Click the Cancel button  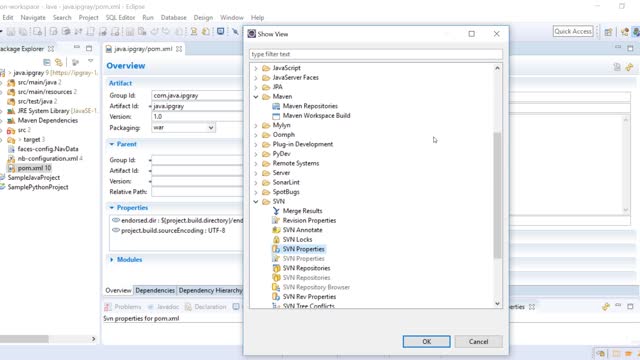coord(478,342)
